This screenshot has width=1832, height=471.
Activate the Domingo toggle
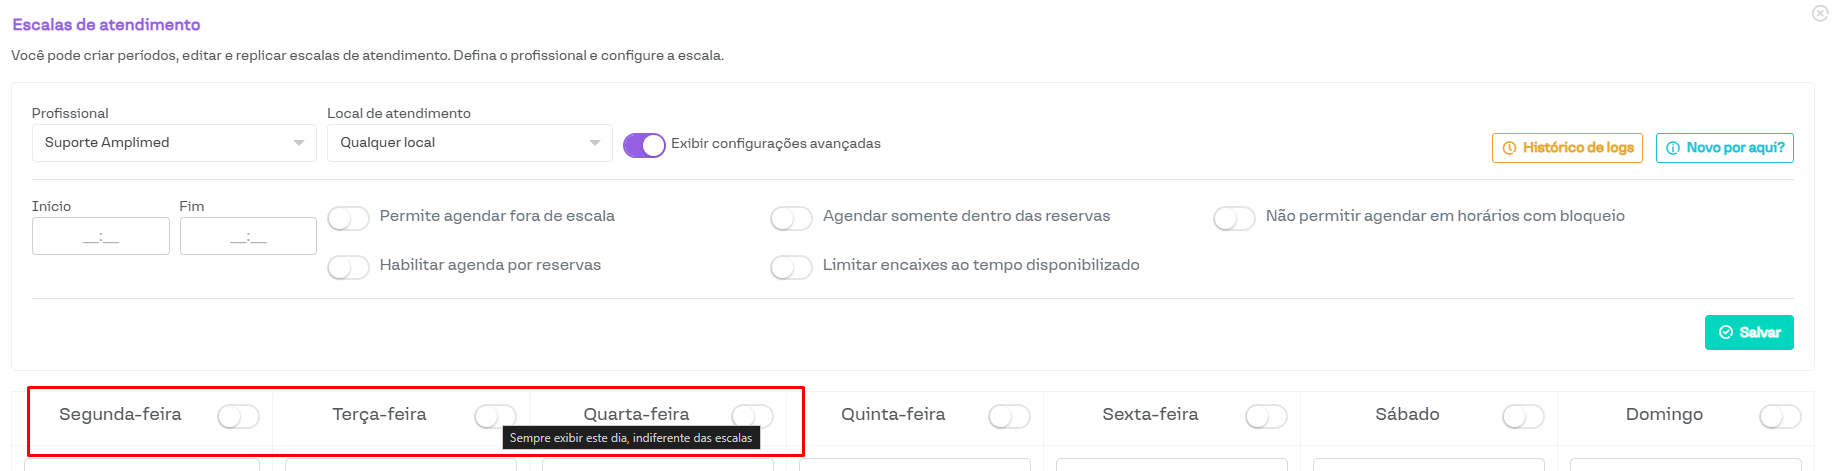[1780, 416]
